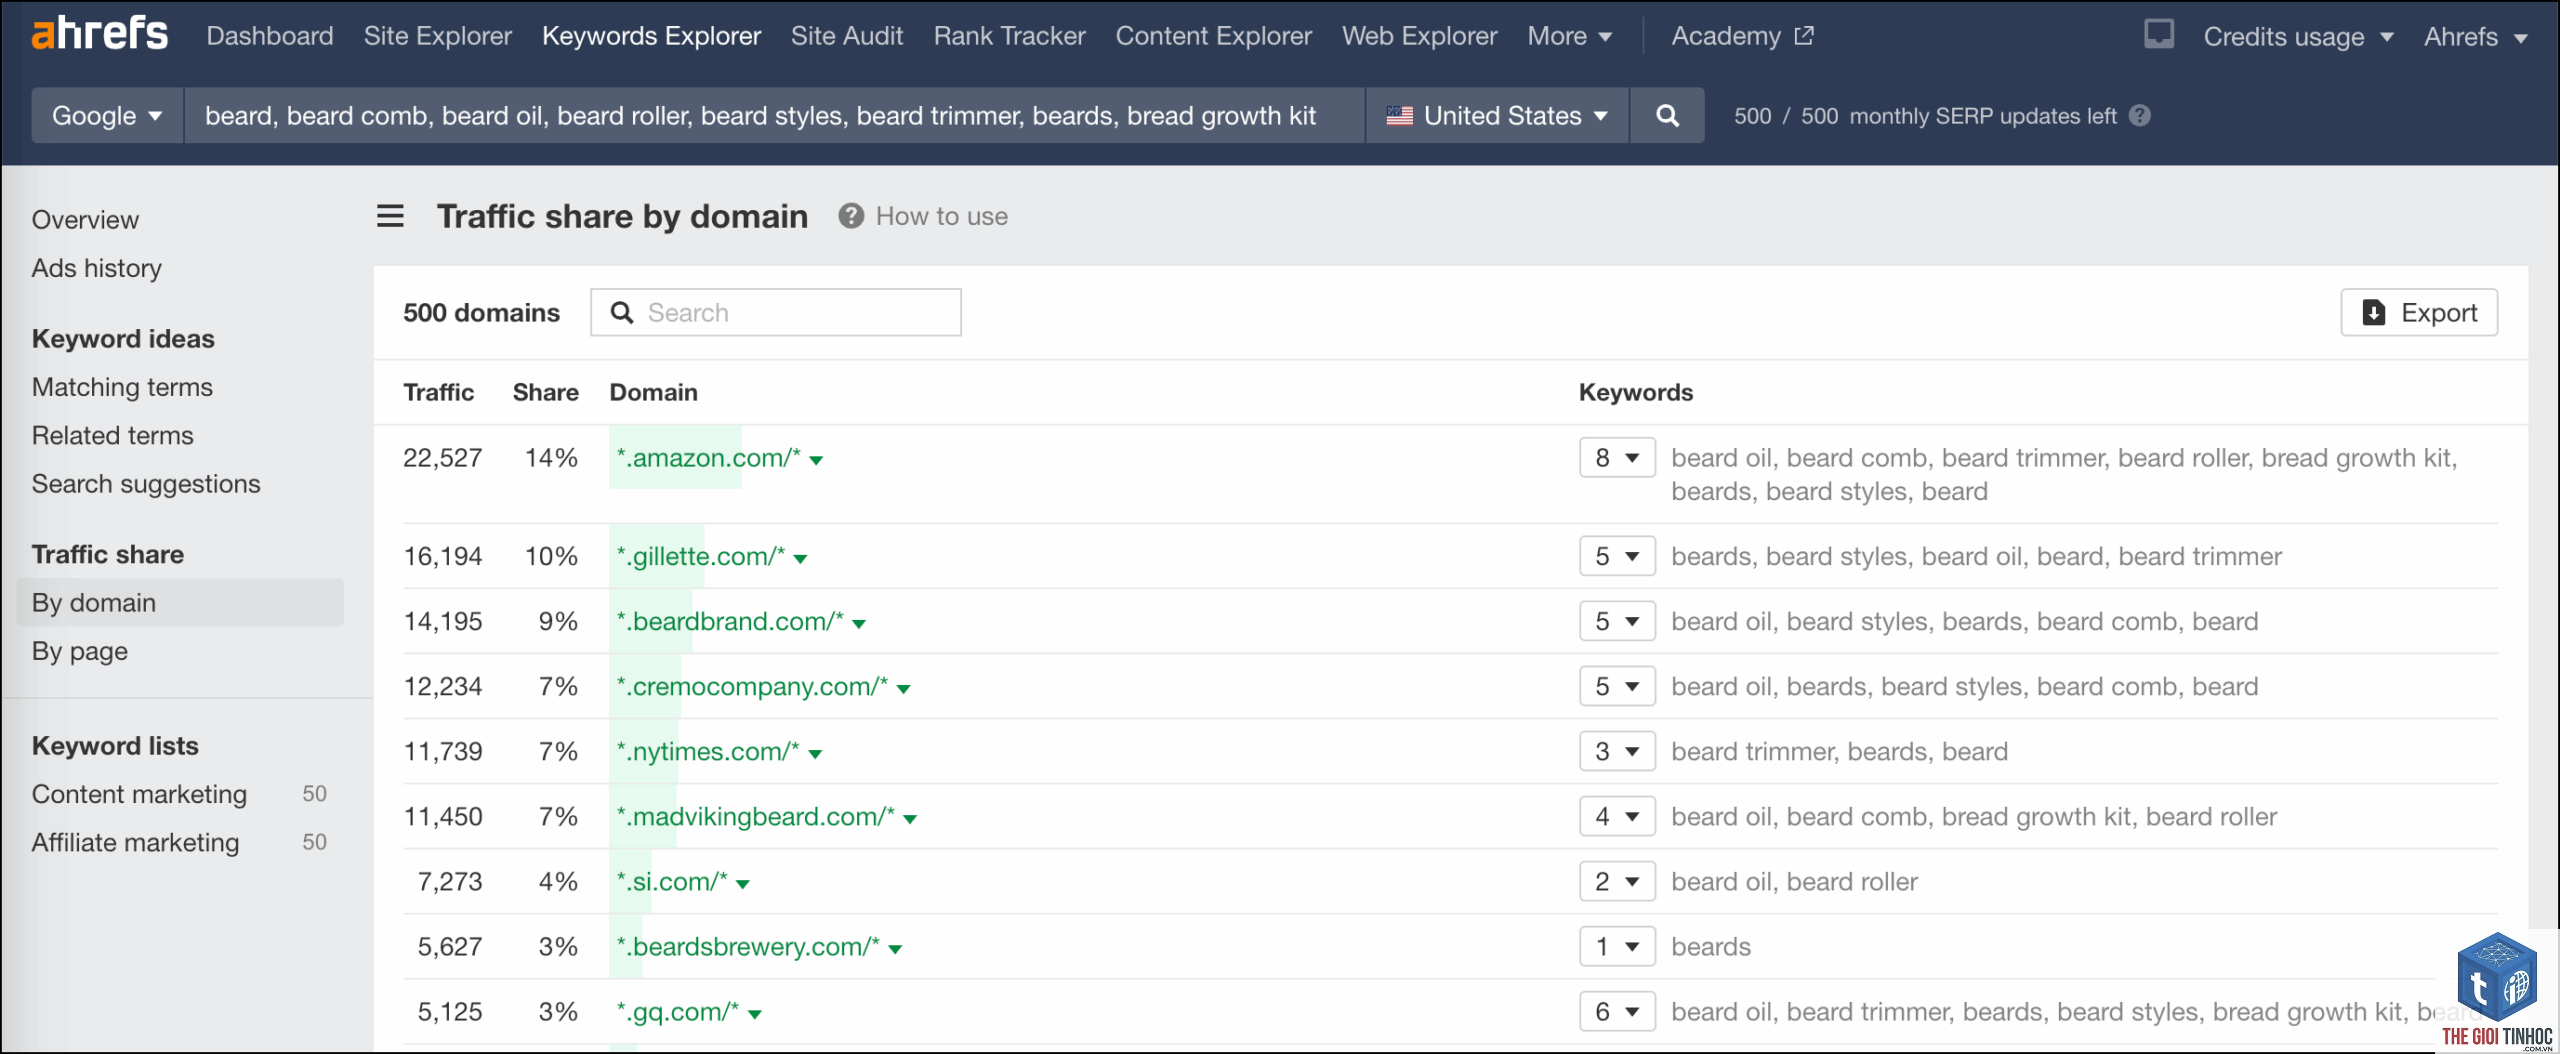2560x1054 pixels.
Task: Go to Dashboard
Action: point(270,36)
